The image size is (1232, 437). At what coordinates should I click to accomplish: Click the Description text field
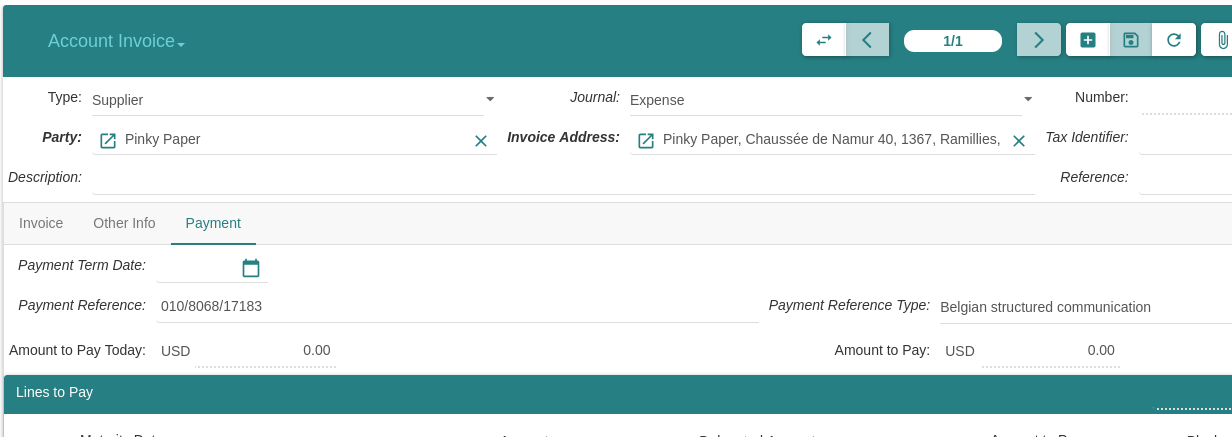point(563,178)
